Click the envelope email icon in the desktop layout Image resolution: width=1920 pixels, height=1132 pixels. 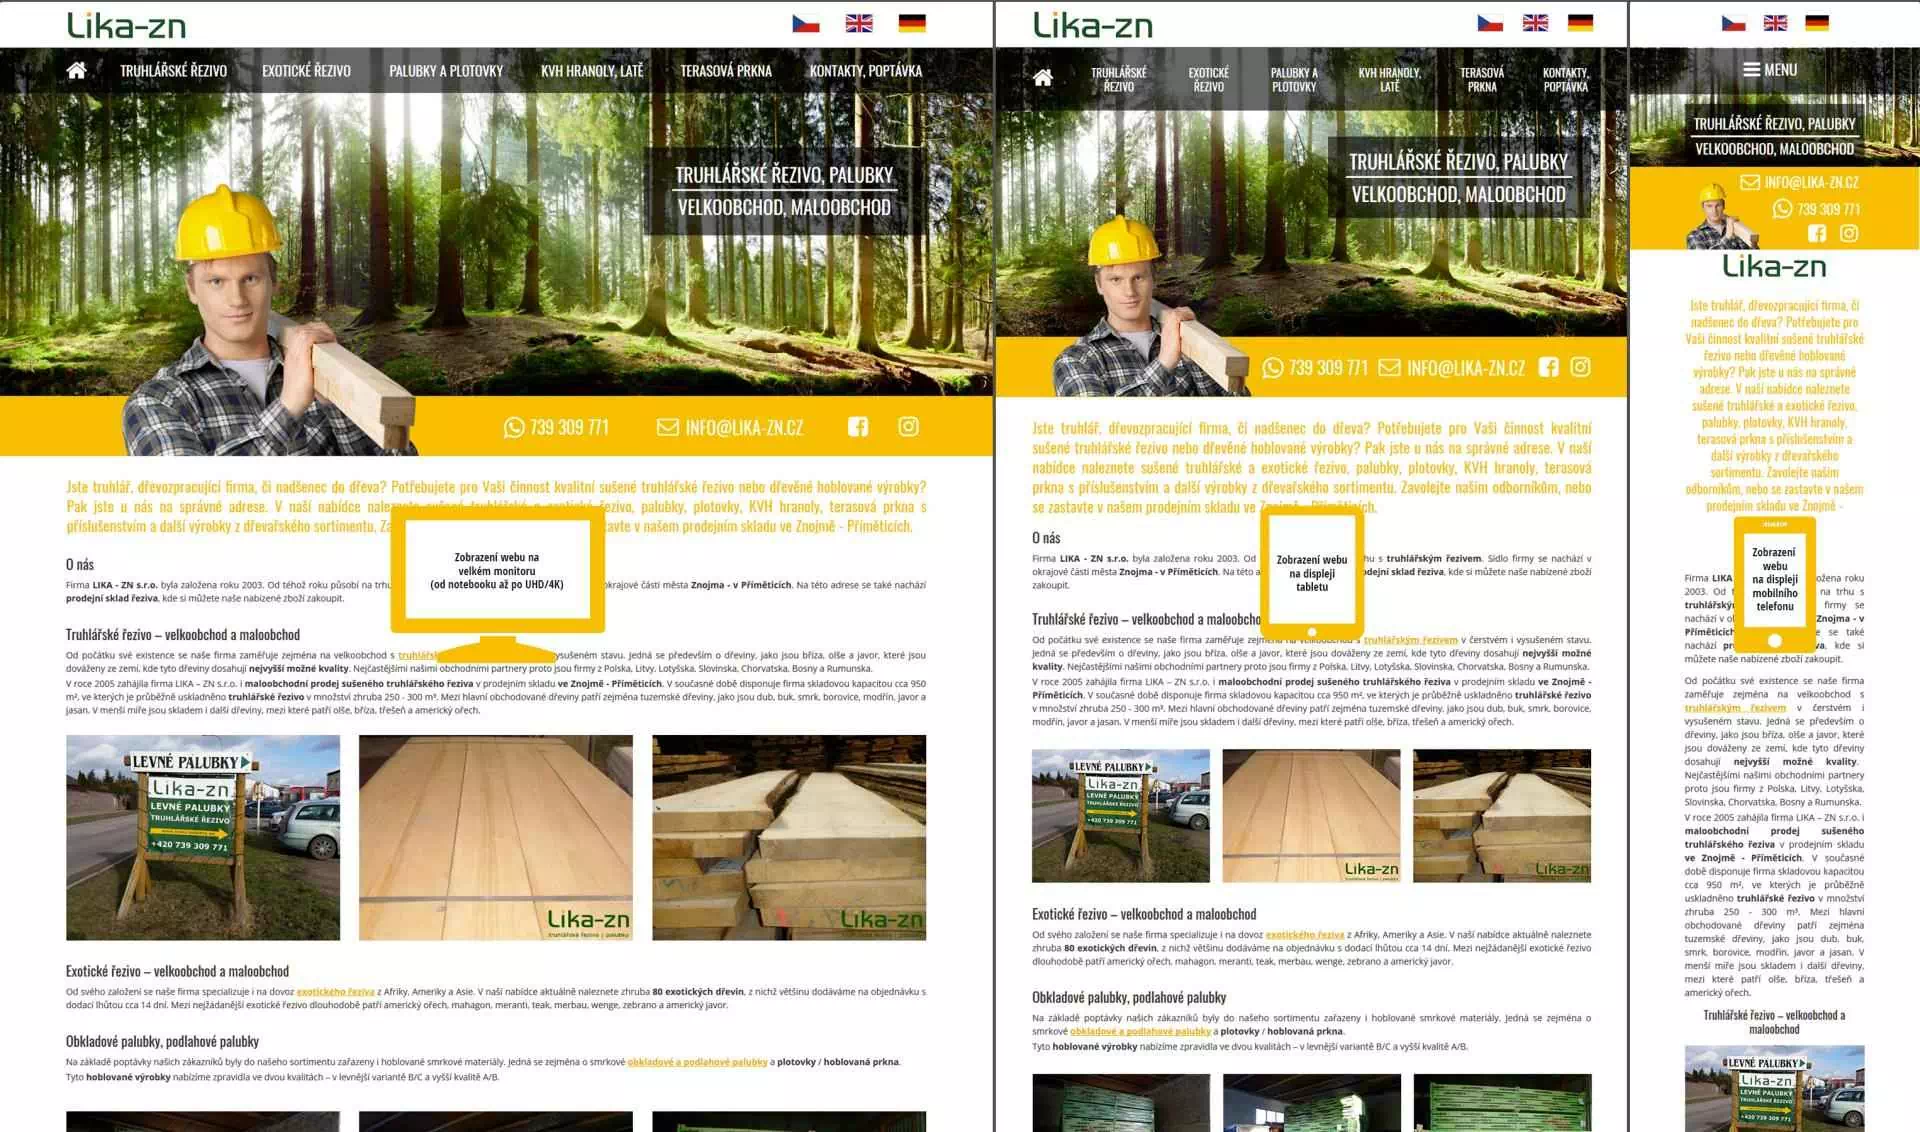pyautogui.click(x=667, y=427)
